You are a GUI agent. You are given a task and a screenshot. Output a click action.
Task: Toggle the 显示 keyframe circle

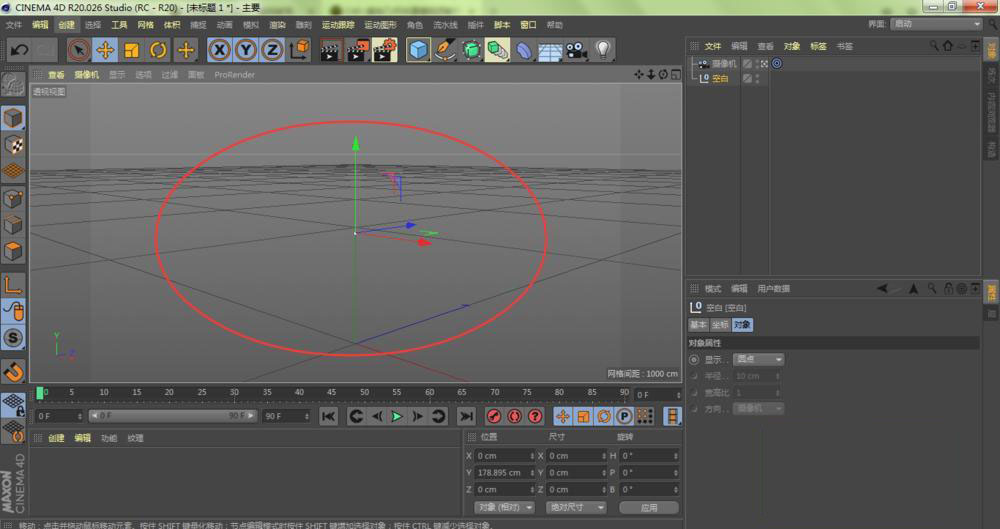click(694, 360)
